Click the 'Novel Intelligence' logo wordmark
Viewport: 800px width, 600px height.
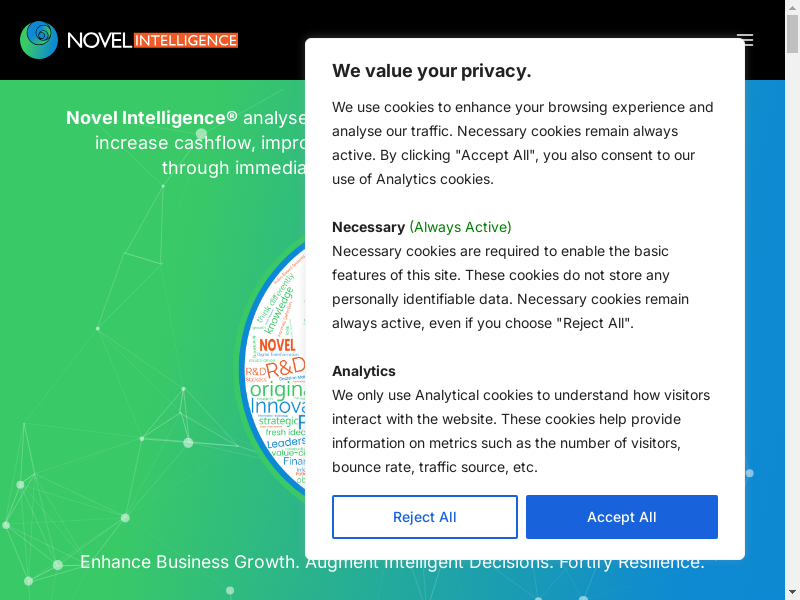pos(152,40)
